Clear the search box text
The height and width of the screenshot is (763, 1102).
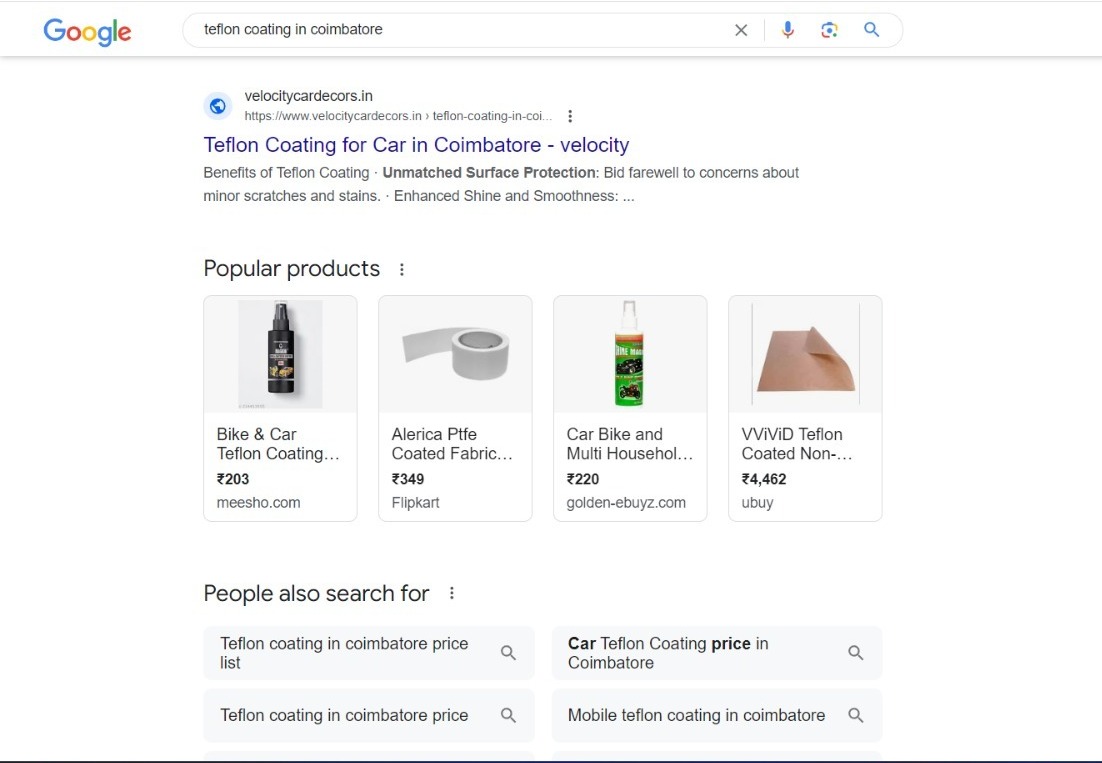pos(741,30)
